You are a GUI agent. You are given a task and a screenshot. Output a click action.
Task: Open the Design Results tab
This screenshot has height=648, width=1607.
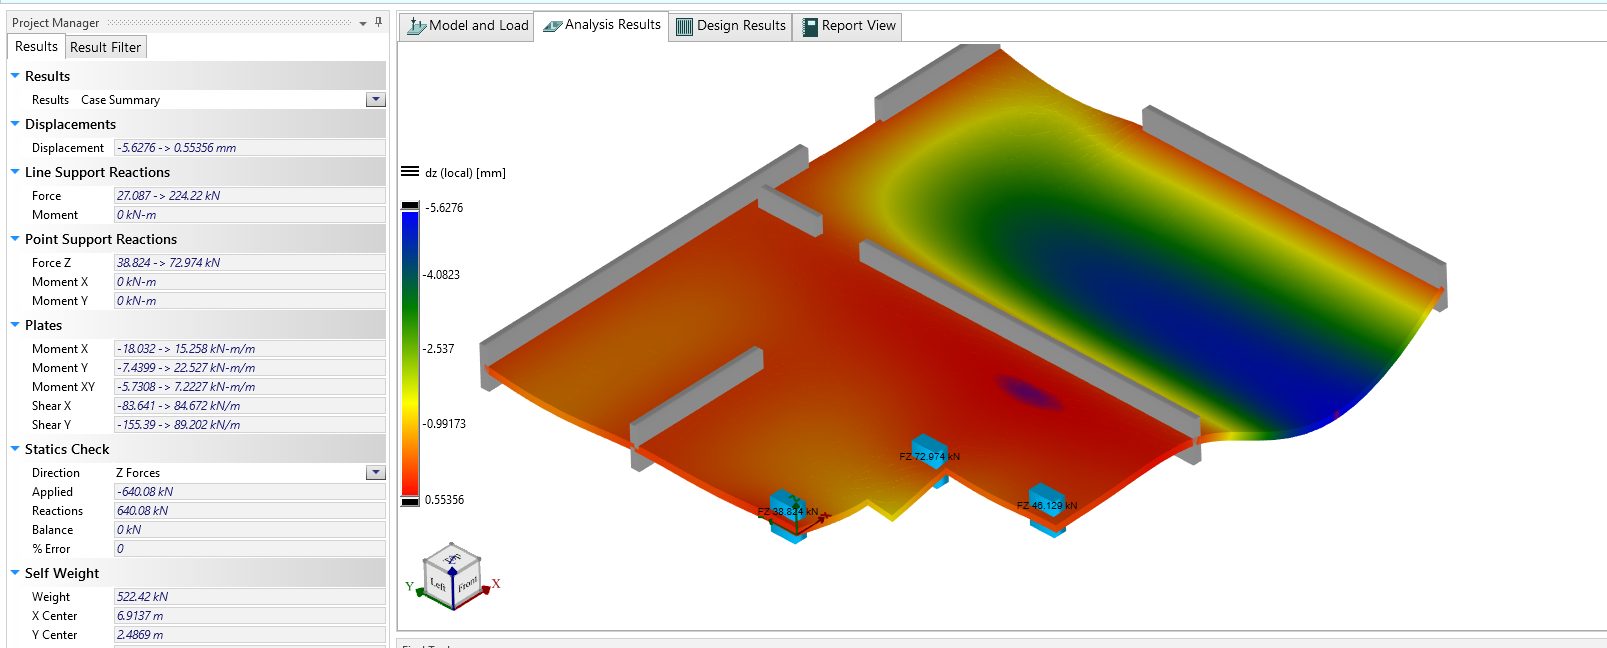pos(731,26)
